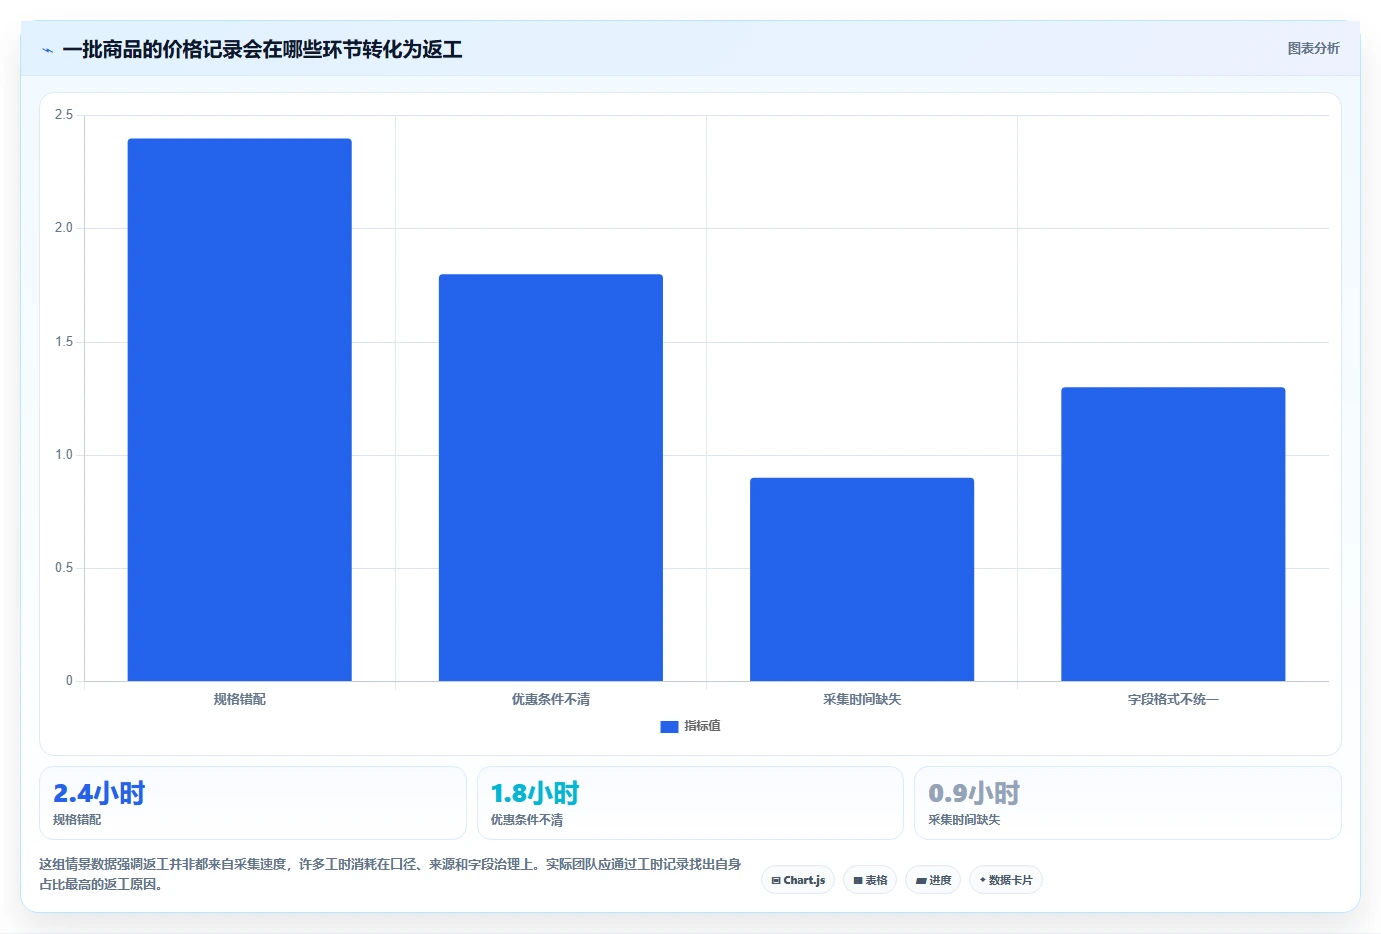1381x934 pixels.
Task: Click the Chart.js tag
Action: pos(798,880)
